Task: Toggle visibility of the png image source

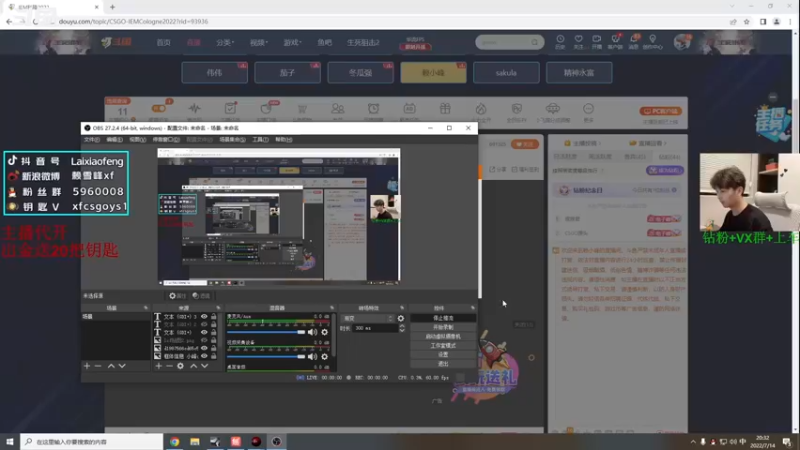Action: [x=204, y=340]
